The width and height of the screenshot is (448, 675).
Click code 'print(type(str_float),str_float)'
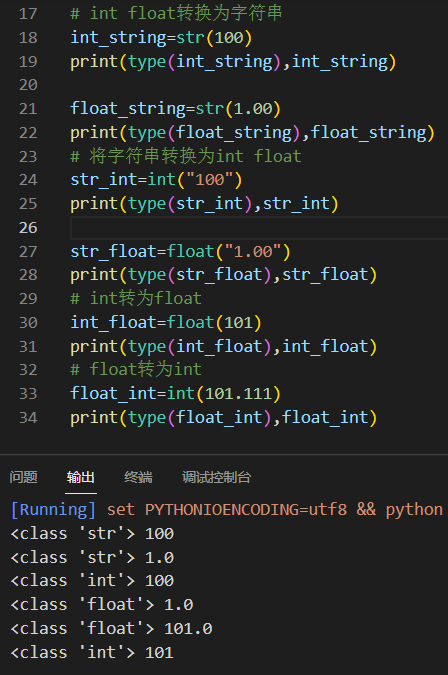(x=224, y=275)
